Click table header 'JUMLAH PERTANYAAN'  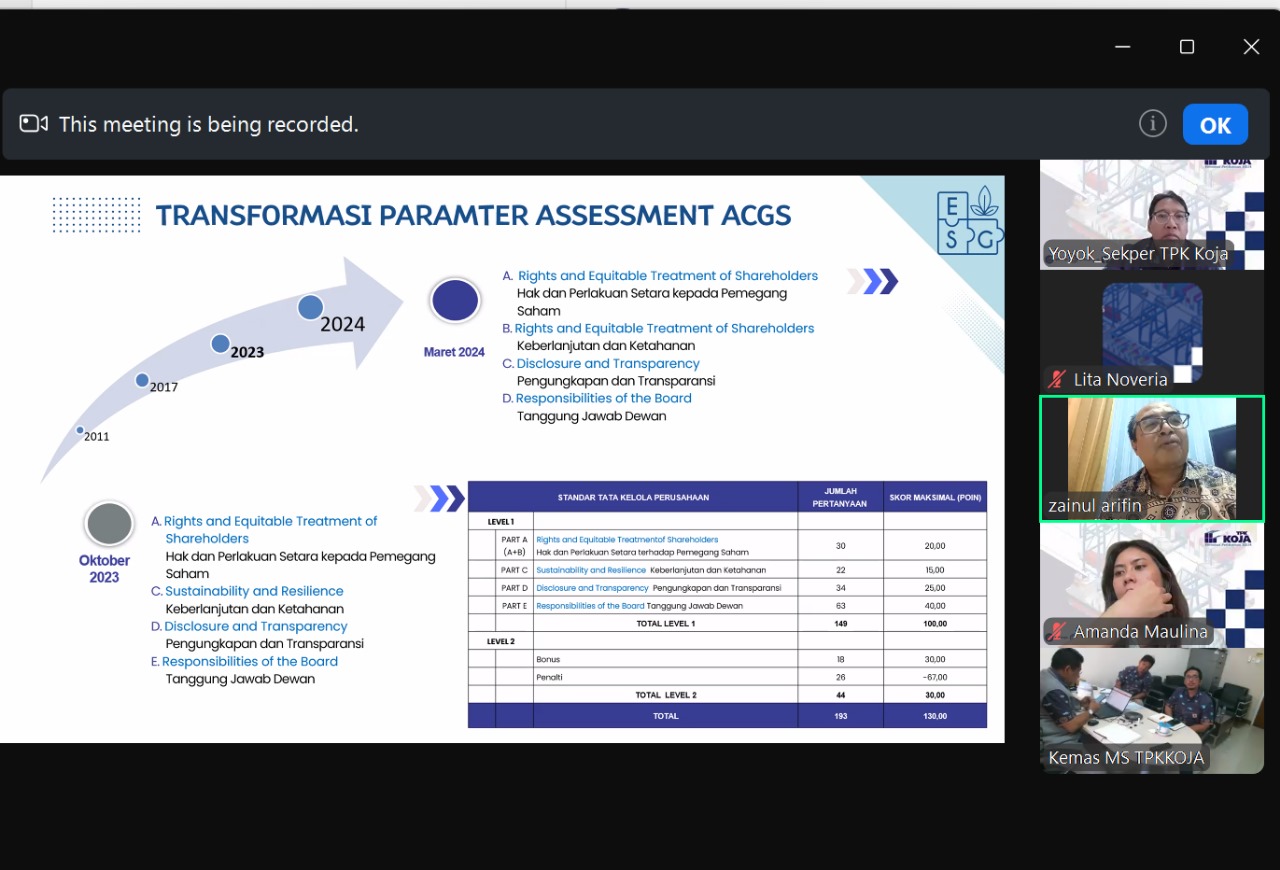[840, 497]
